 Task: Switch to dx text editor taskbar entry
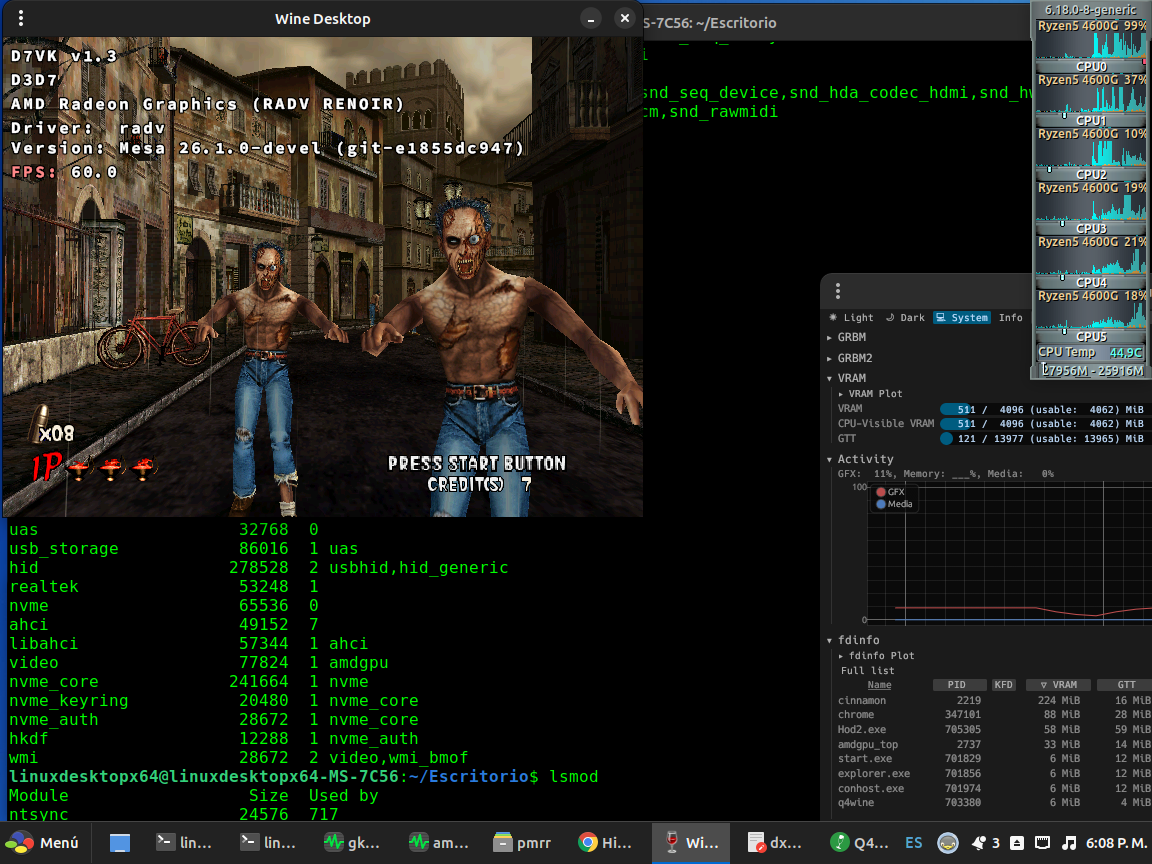774,843
